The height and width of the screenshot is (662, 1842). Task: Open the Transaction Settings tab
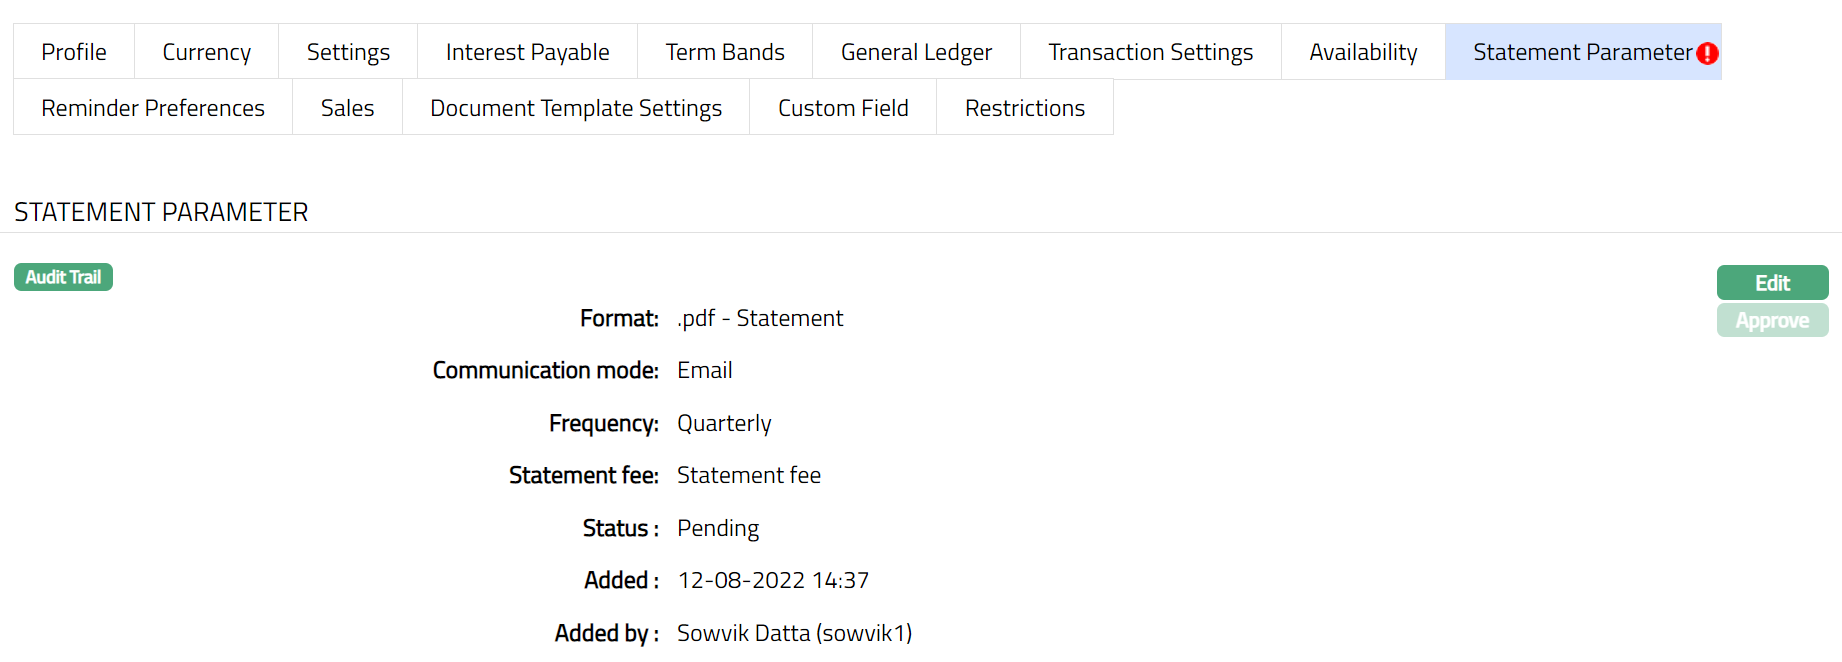point(1150,52)
